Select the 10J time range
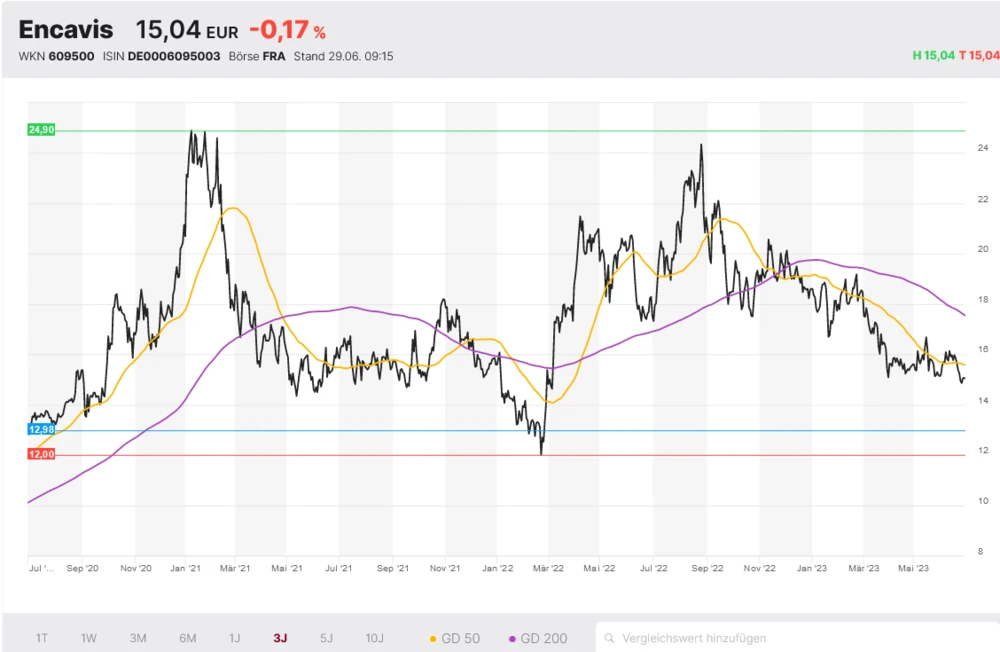This screenshot has width=1000, height=652. (374, 637)
